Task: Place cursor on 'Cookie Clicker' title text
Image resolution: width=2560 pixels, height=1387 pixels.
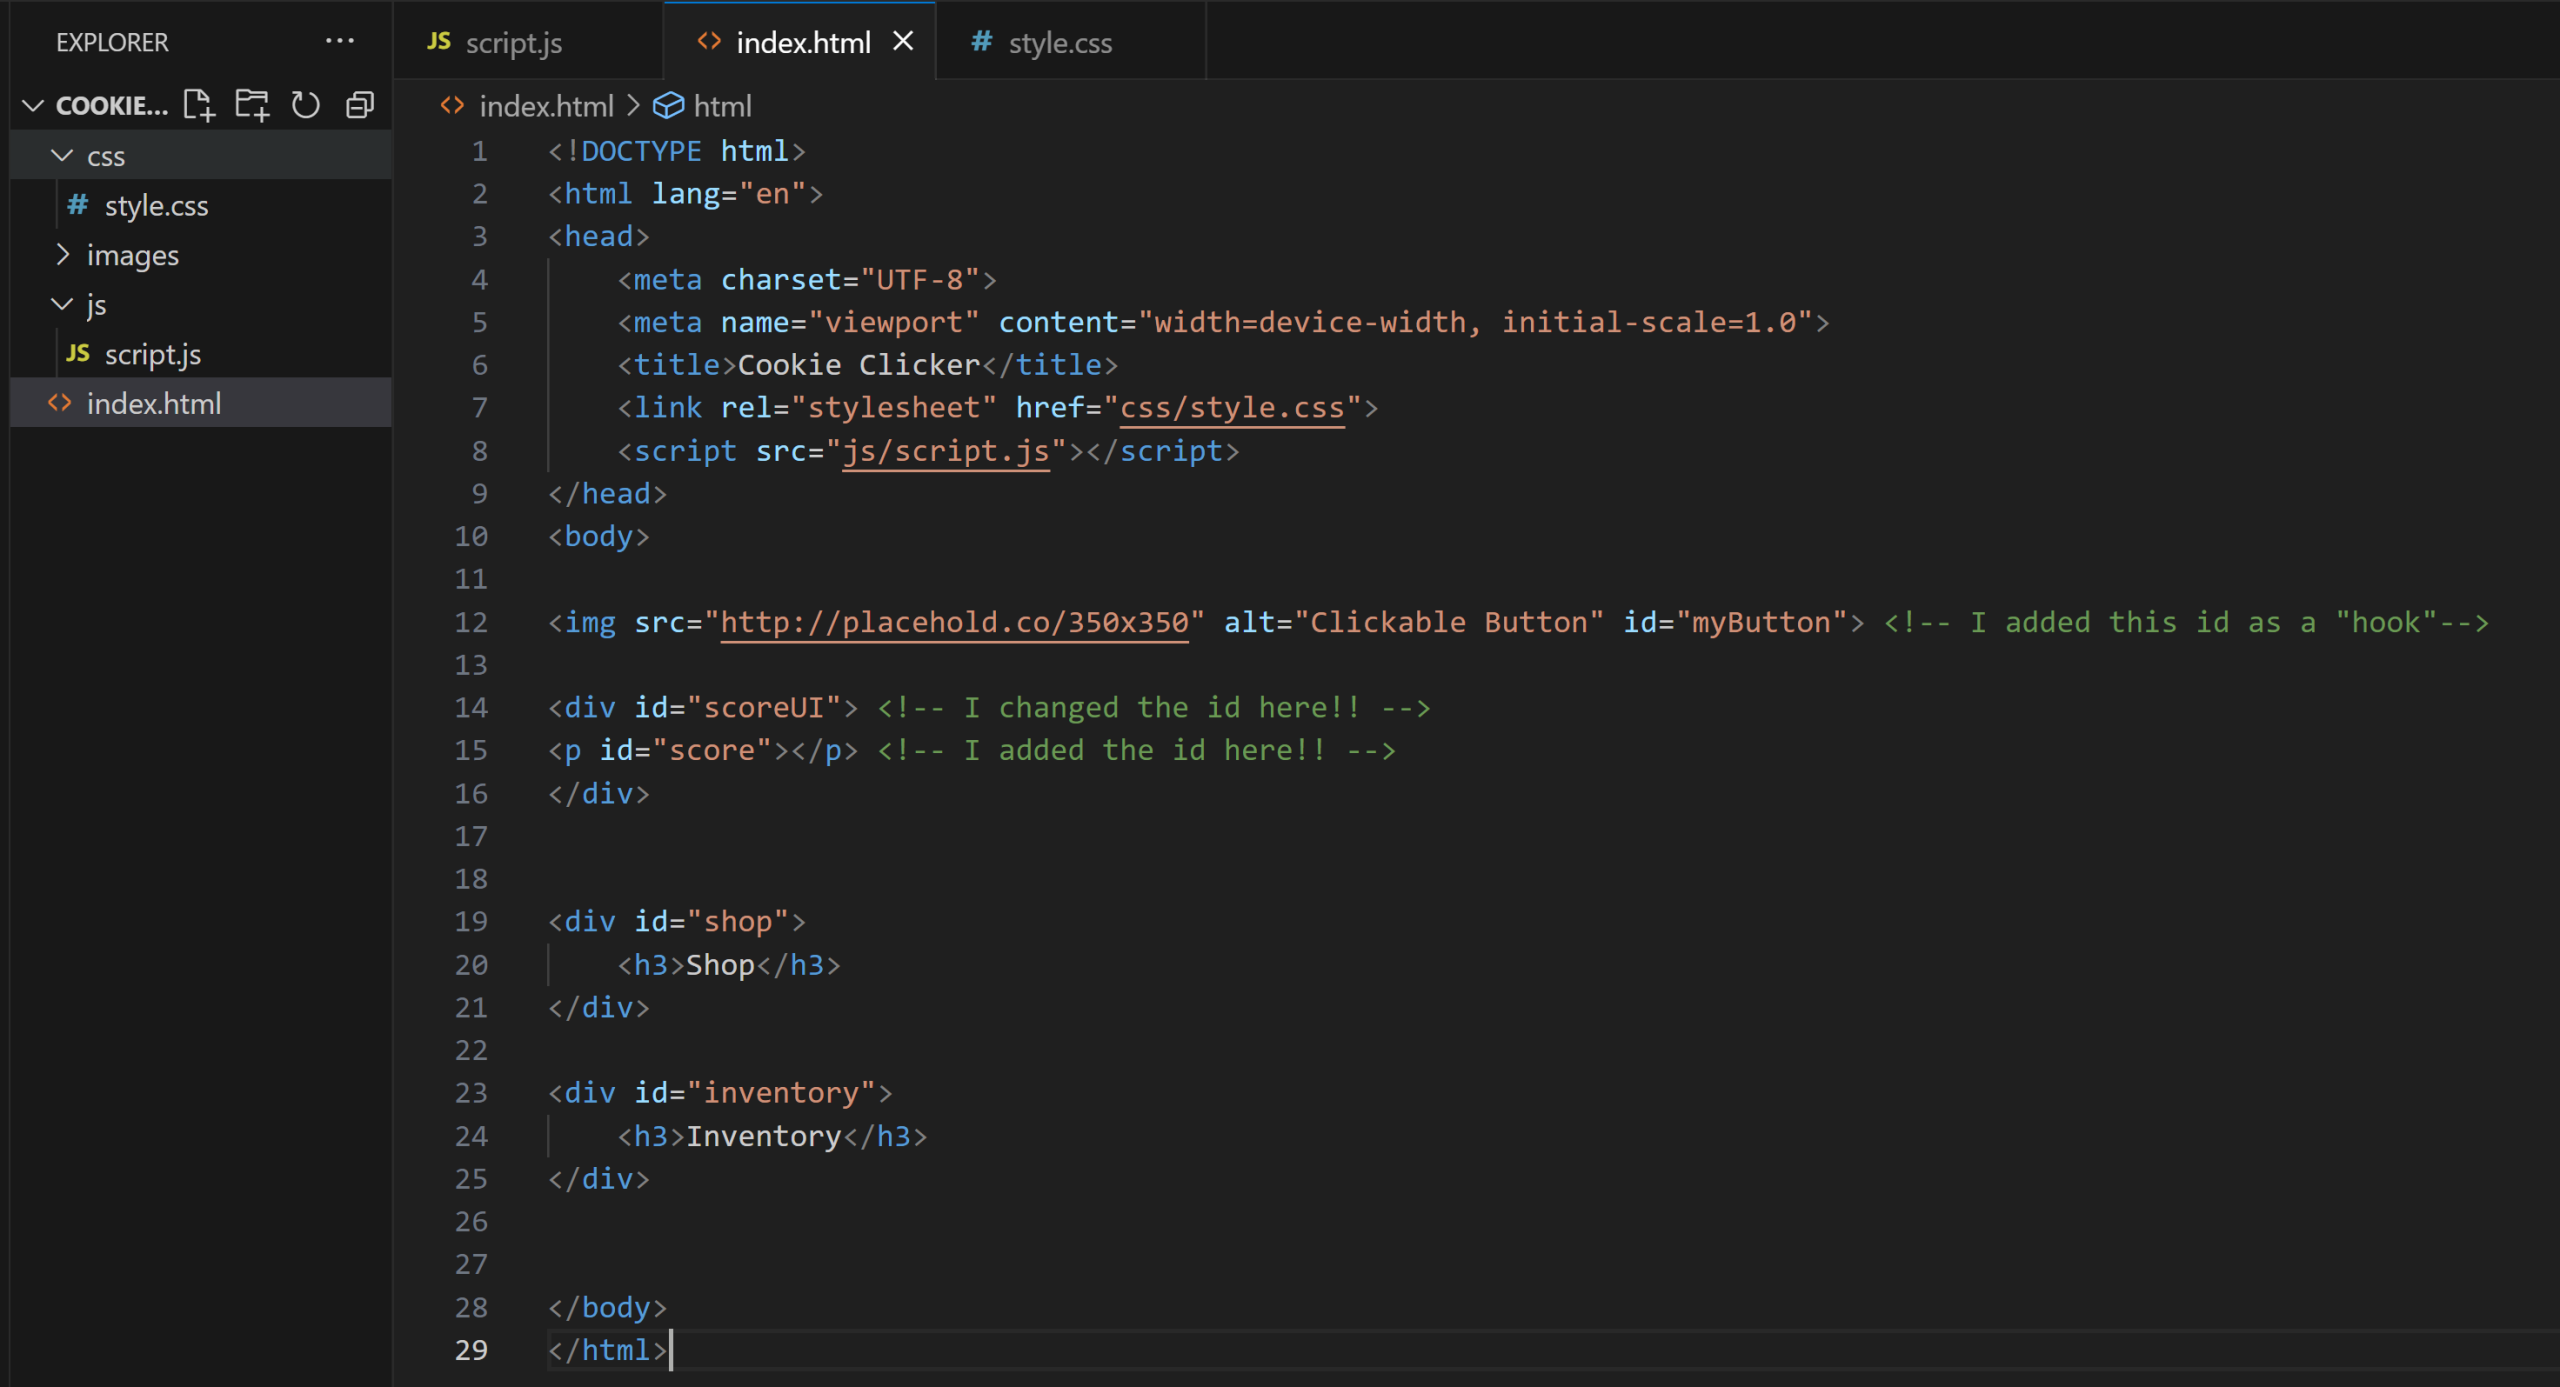Action: 858,364
